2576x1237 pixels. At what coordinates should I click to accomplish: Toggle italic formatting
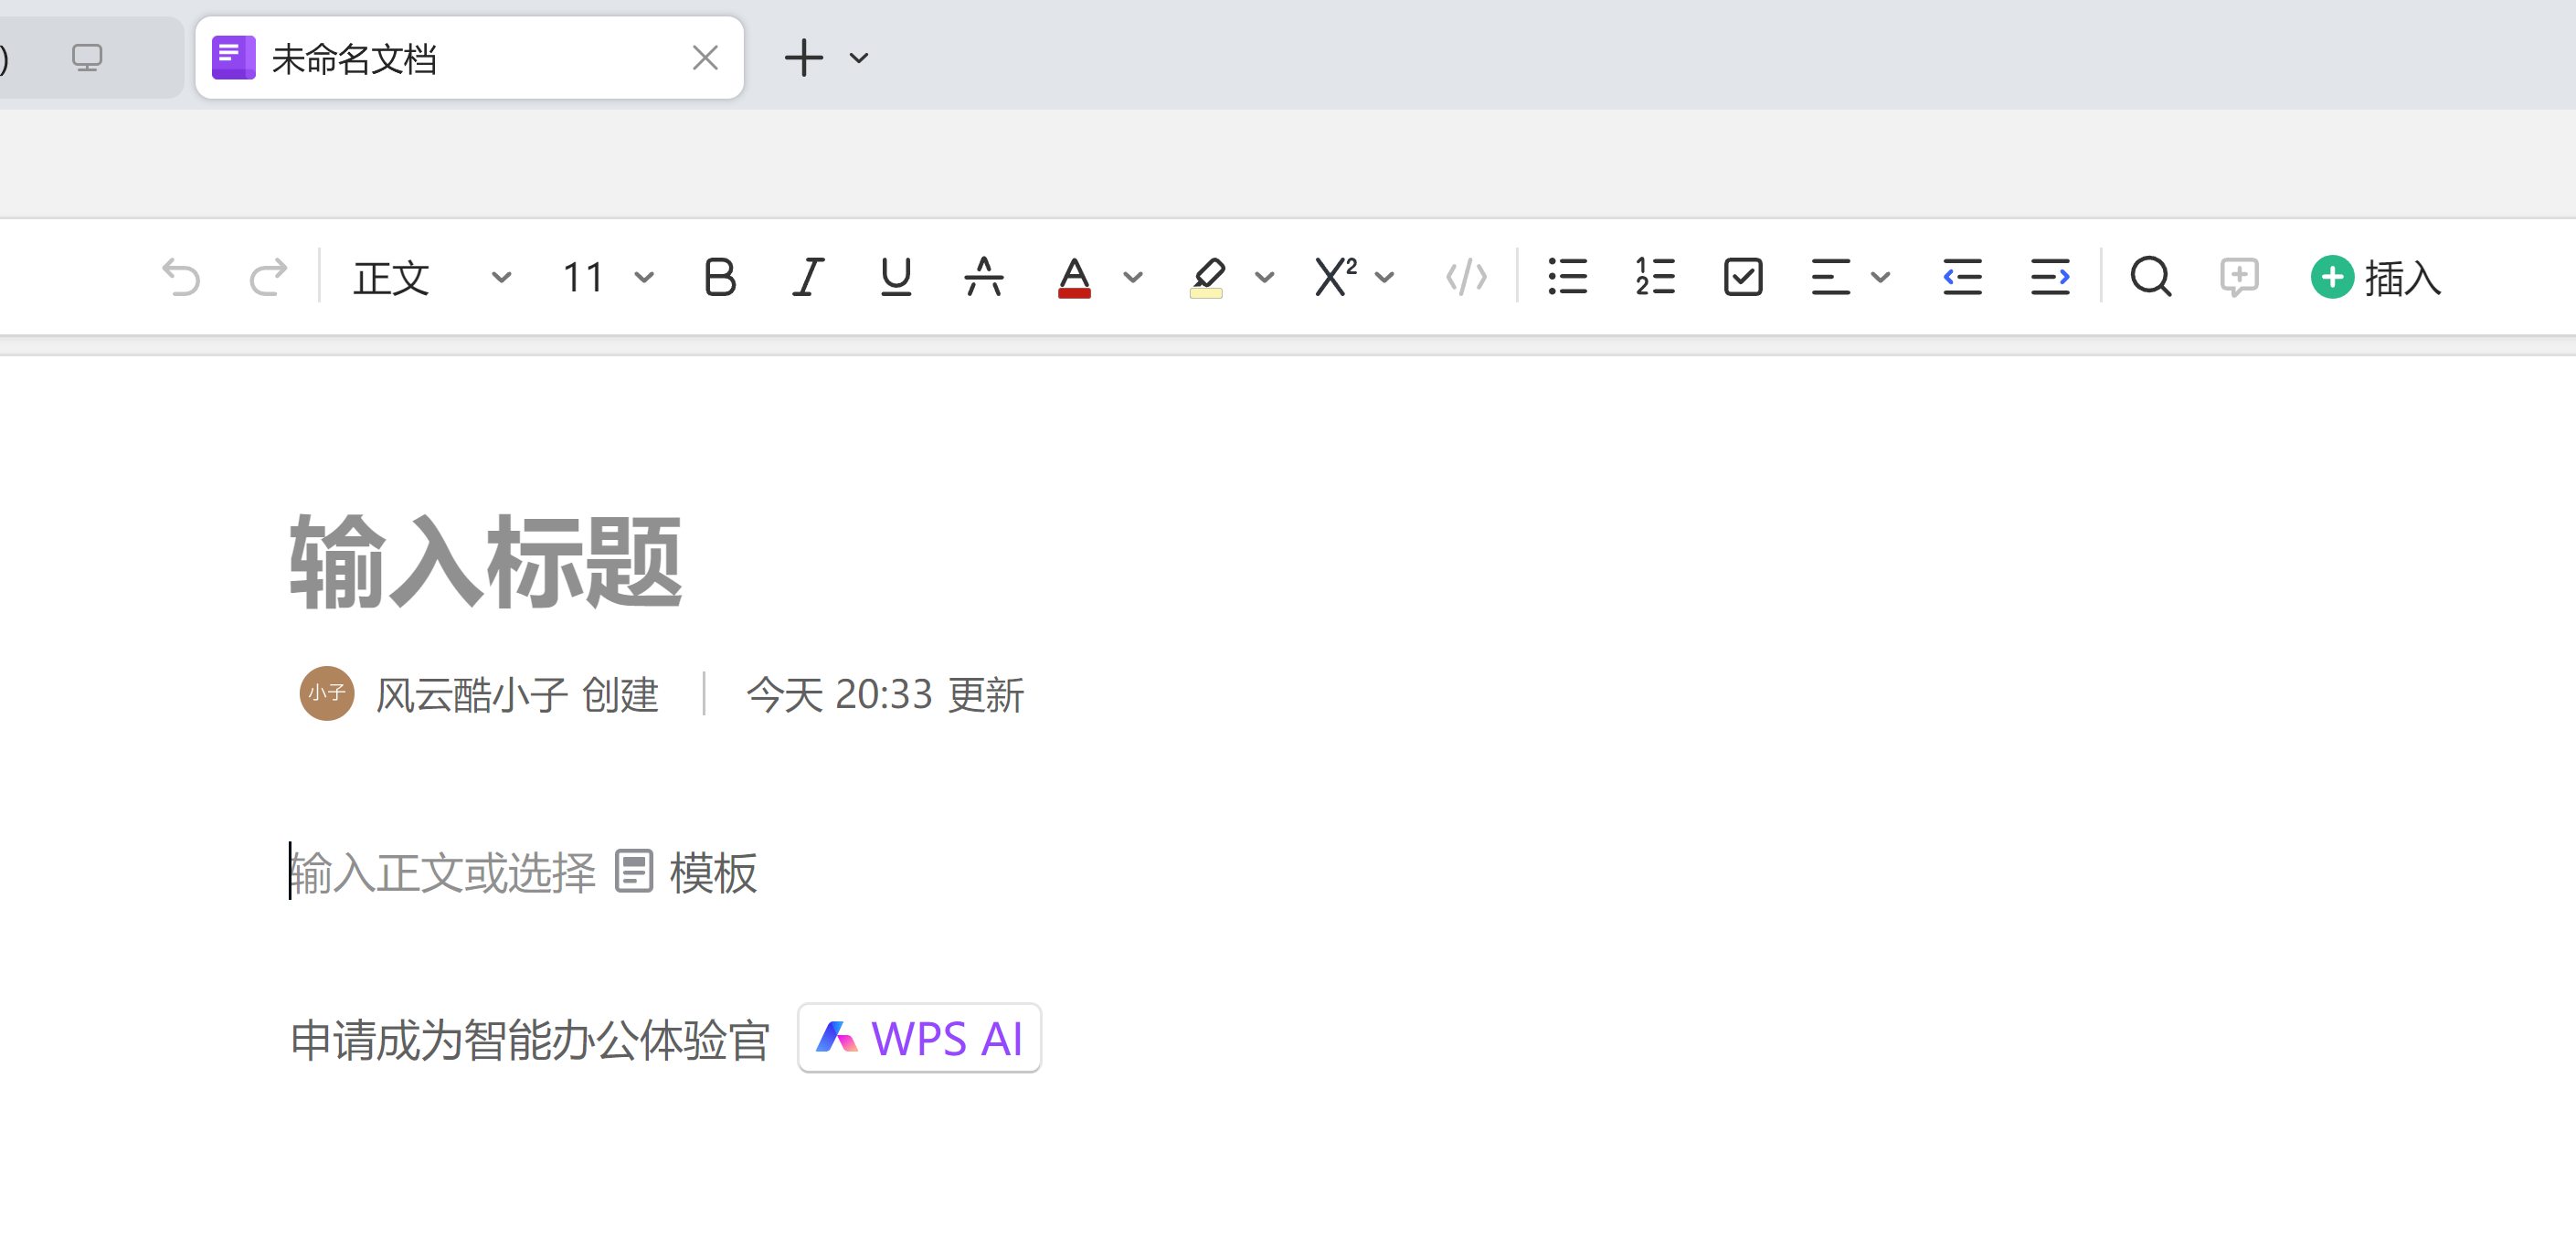tap(807, 277)
